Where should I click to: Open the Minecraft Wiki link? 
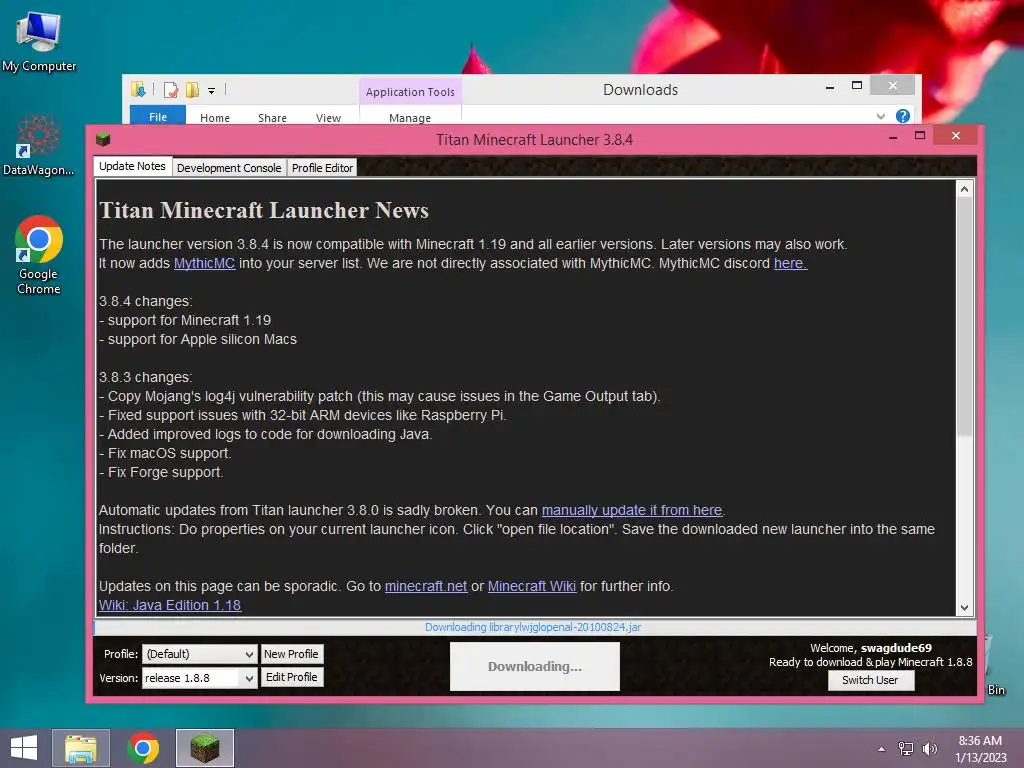[532, 586]
